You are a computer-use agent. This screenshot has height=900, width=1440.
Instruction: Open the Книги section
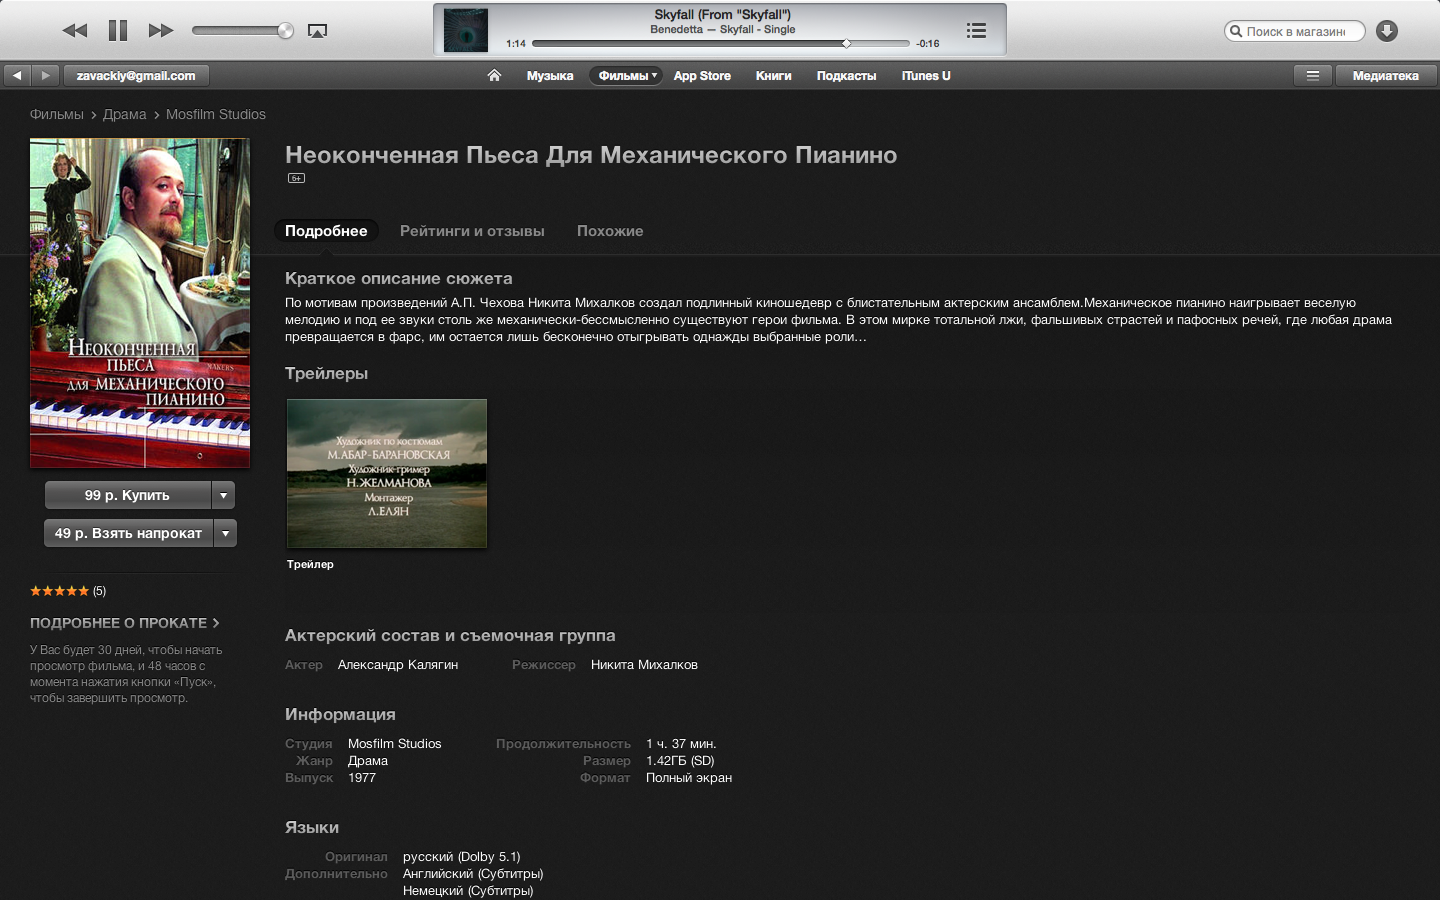[x=773, y=76]
